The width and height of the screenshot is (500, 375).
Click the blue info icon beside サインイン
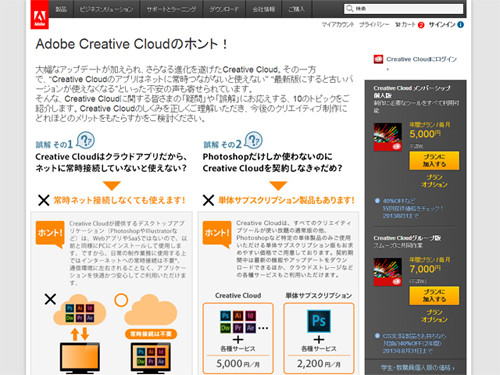[460, 25]
